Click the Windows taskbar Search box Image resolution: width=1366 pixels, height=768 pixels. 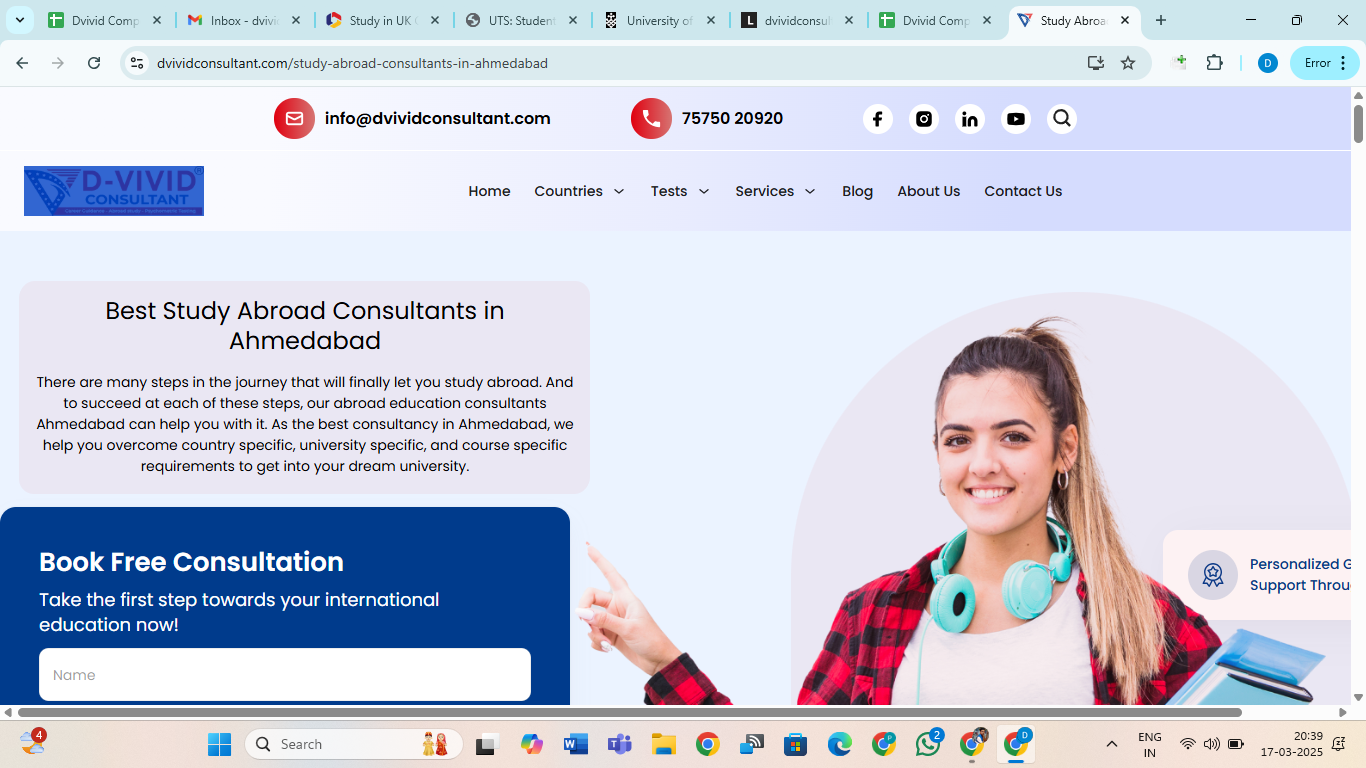353,744
